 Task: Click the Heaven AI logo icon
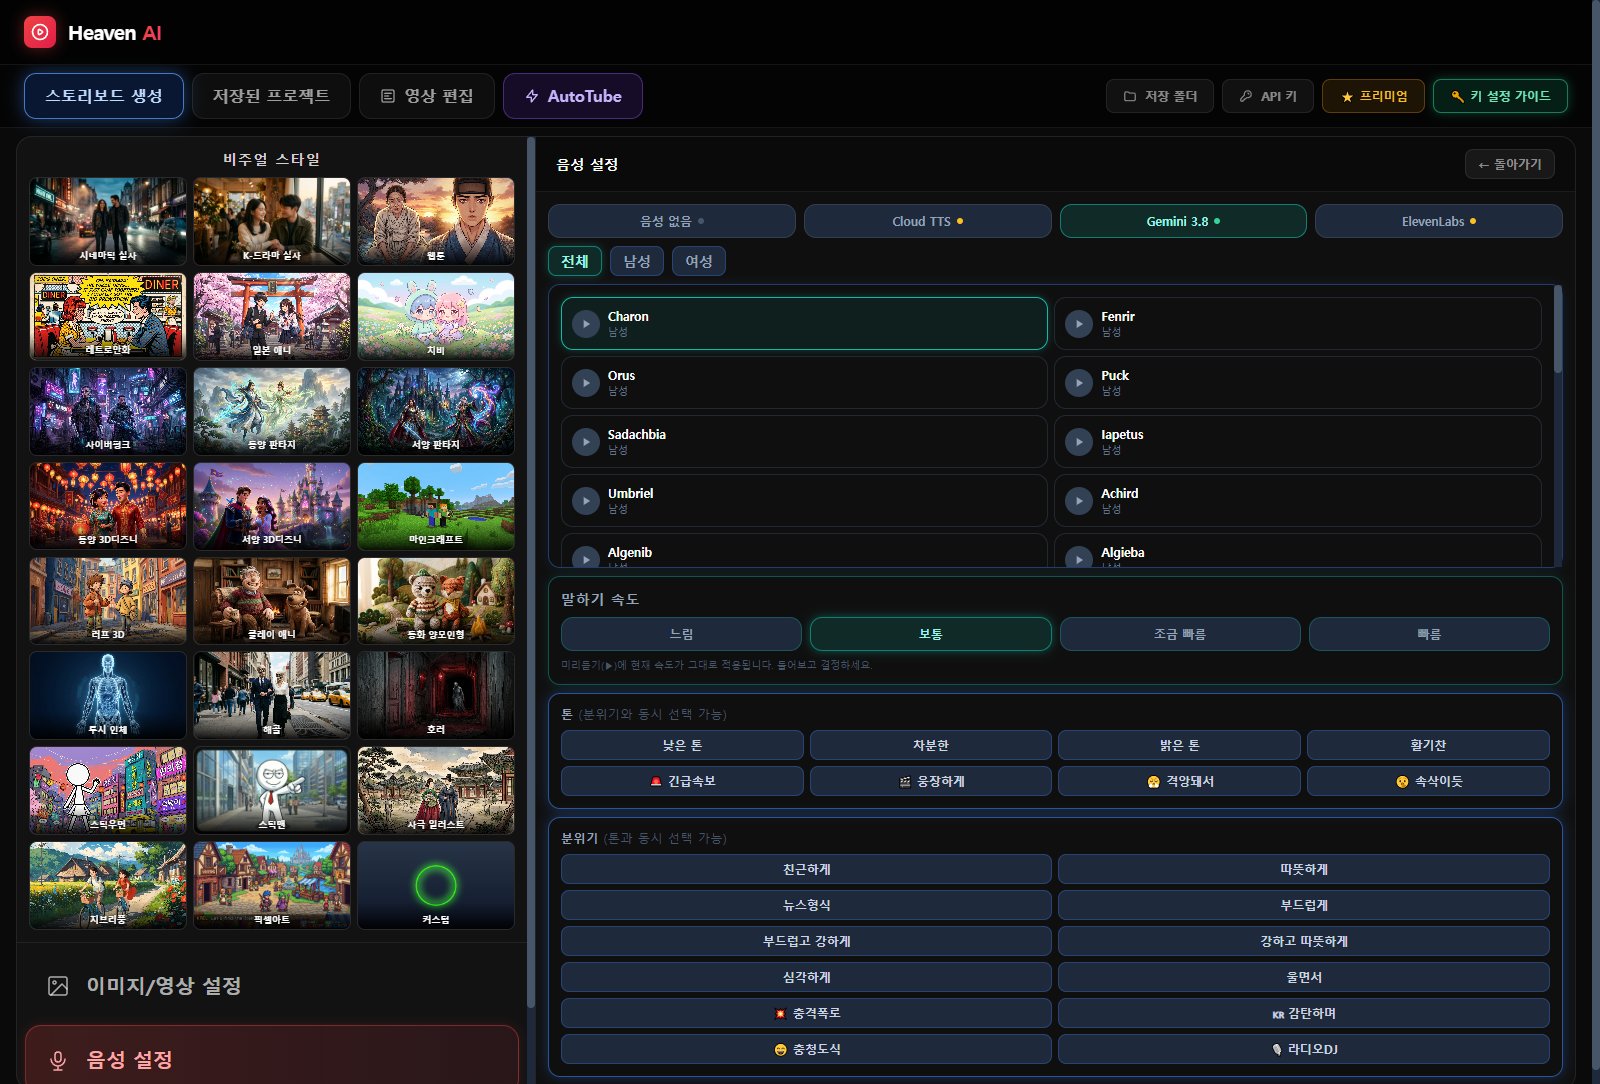click(x=40, y=32)
